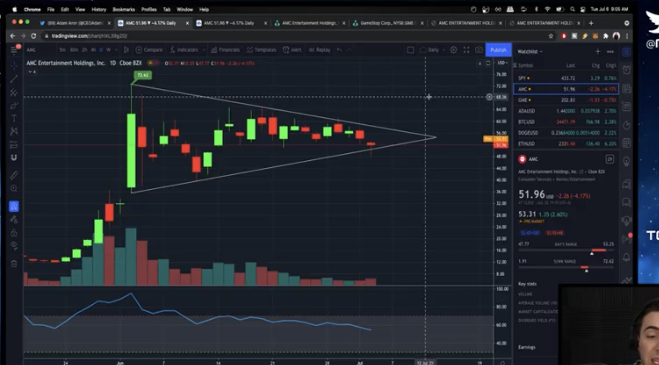Collapse the indicator legend arrow under title
The height and width of the screenshot is (365, 659).
coord(32,72)
